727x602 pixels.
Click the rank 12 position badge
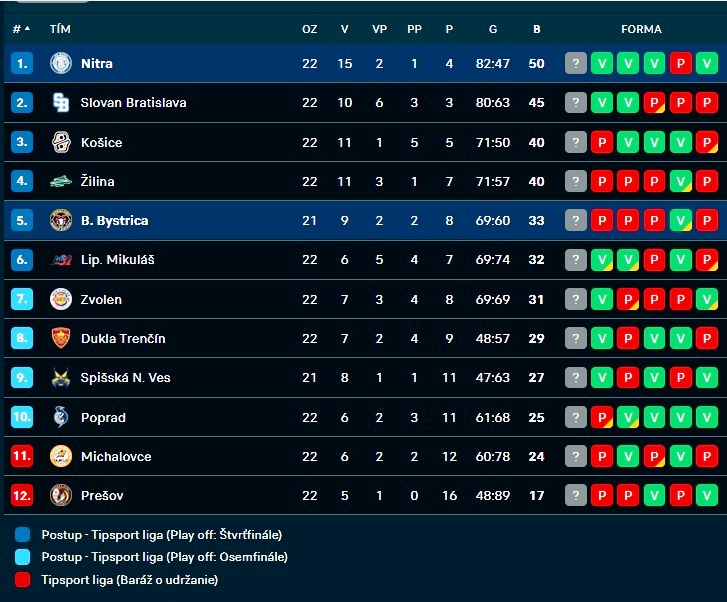point(22,495)
